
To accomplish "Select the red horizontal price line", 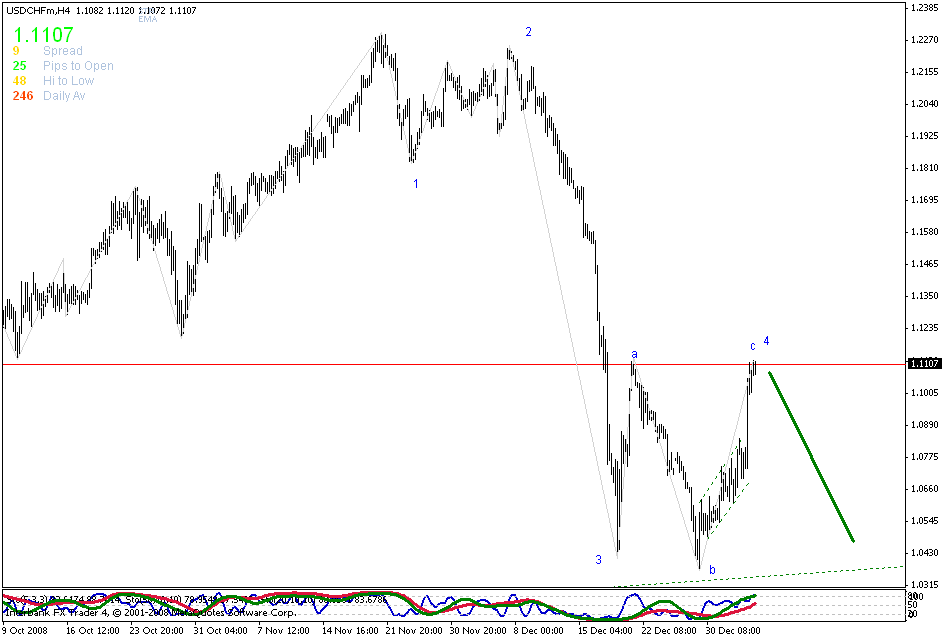I will tap(300, 364).
